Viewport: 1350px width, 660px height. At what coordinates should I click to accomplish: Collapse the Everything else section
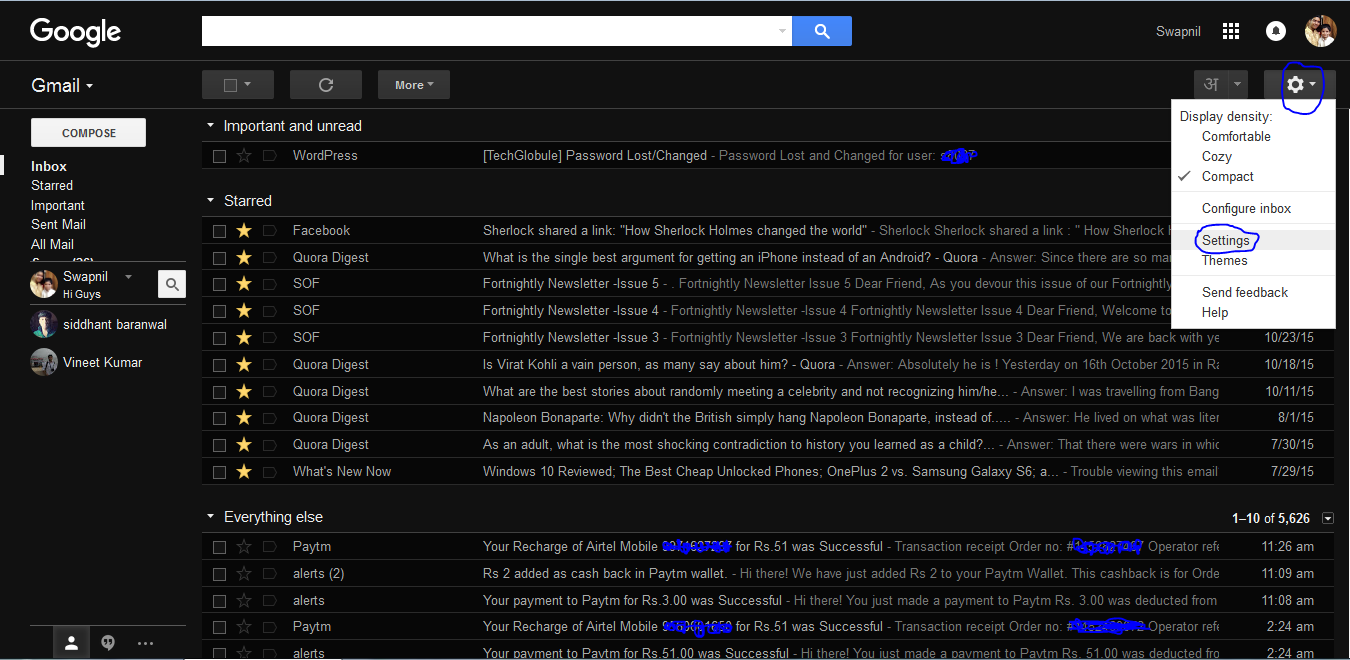coord(210,517)
